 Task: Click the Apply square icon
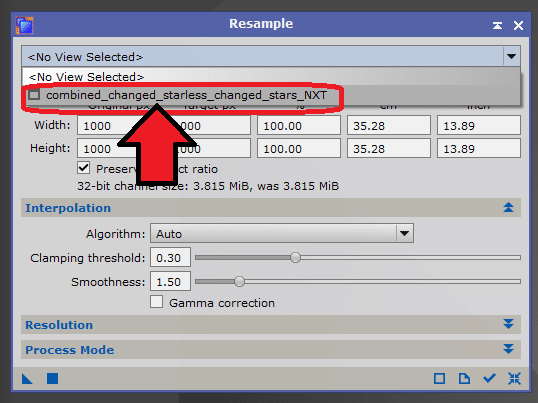[52, 379]
